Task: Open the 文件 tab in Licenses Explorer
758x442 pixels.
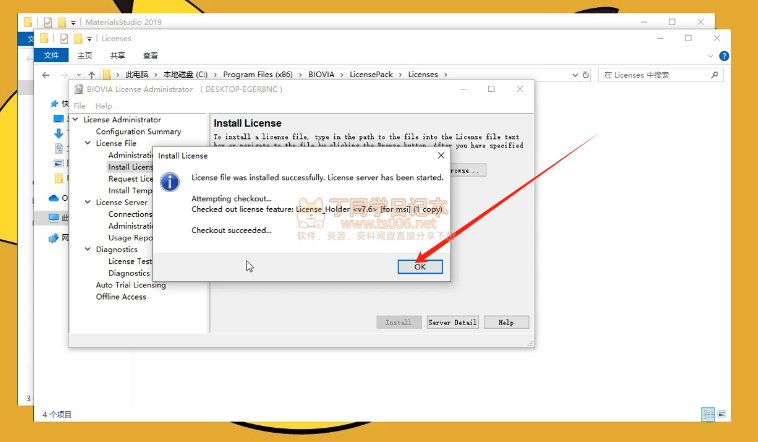Action: 51,55
